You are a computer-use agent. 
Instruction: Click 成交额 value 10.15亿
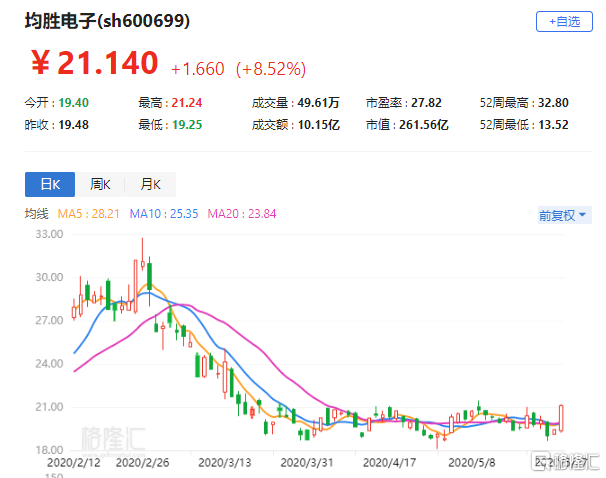319,125
